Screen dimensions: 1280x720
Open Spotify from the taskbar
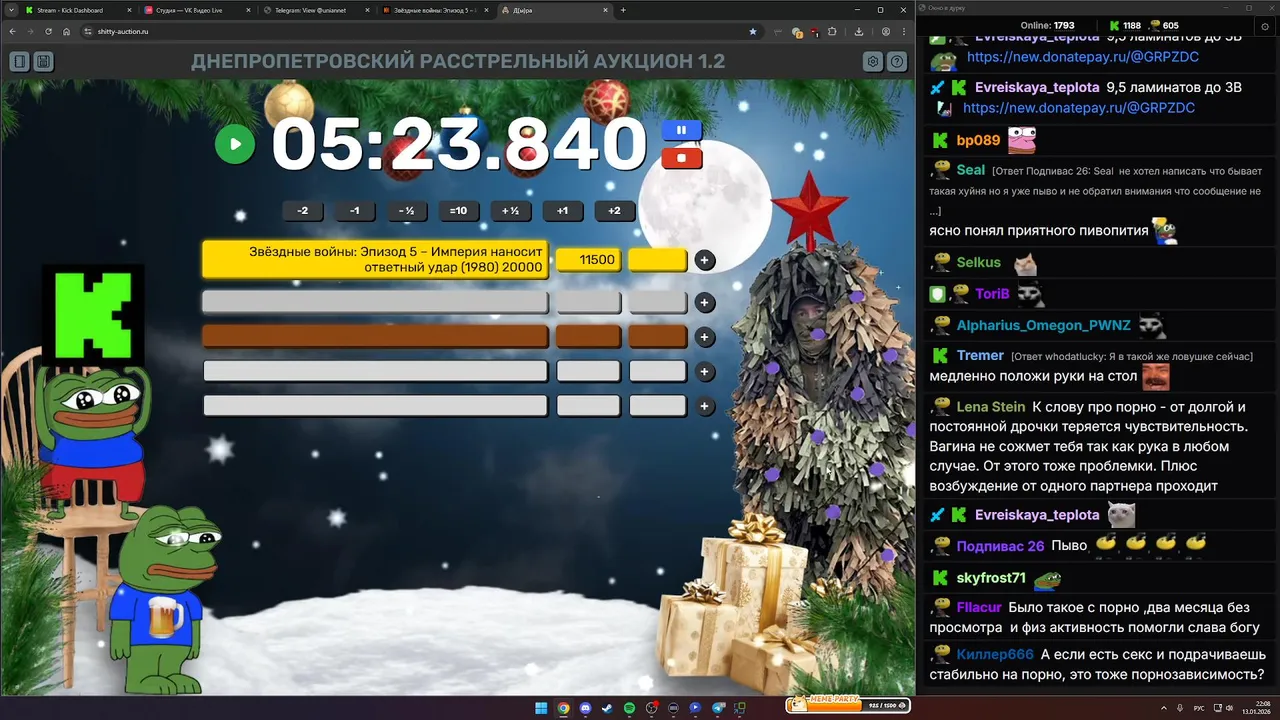(629, 708)
